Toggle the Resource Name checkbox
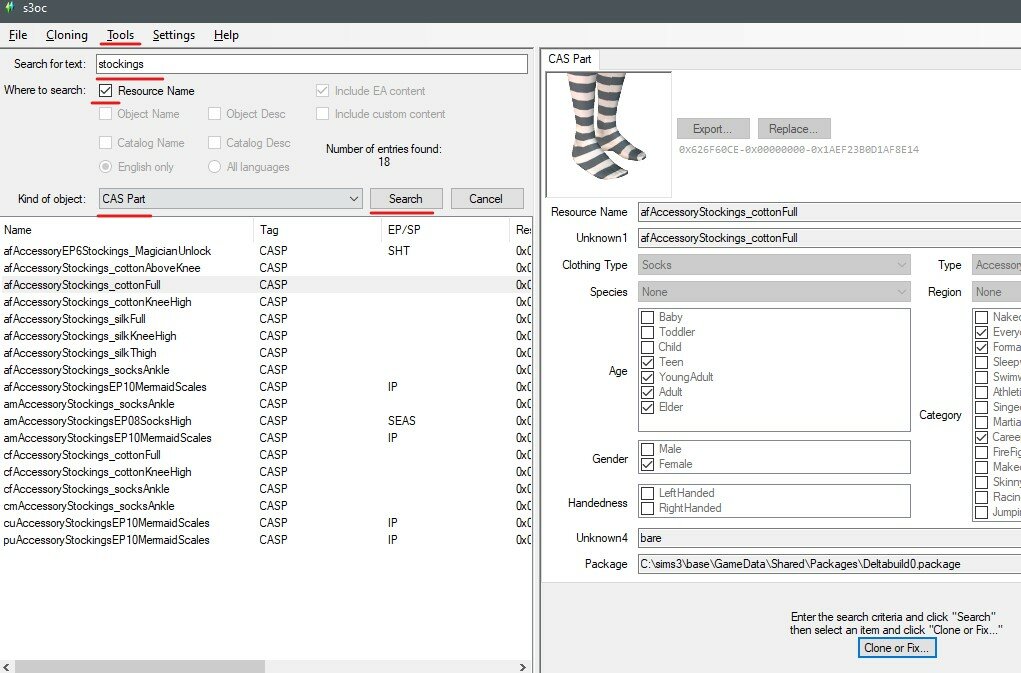The width and height of the screenshot is (1021, 673). [105, 90]
